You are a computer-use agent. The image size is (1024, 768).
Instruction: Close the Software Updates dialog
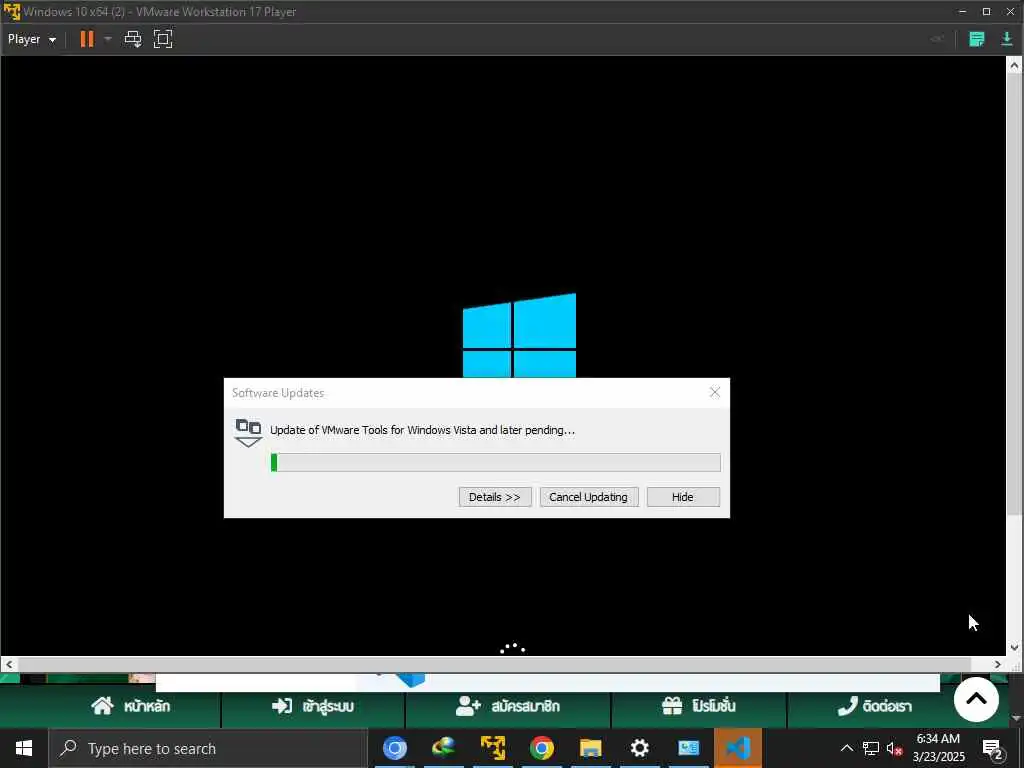[x=714, y=392]
